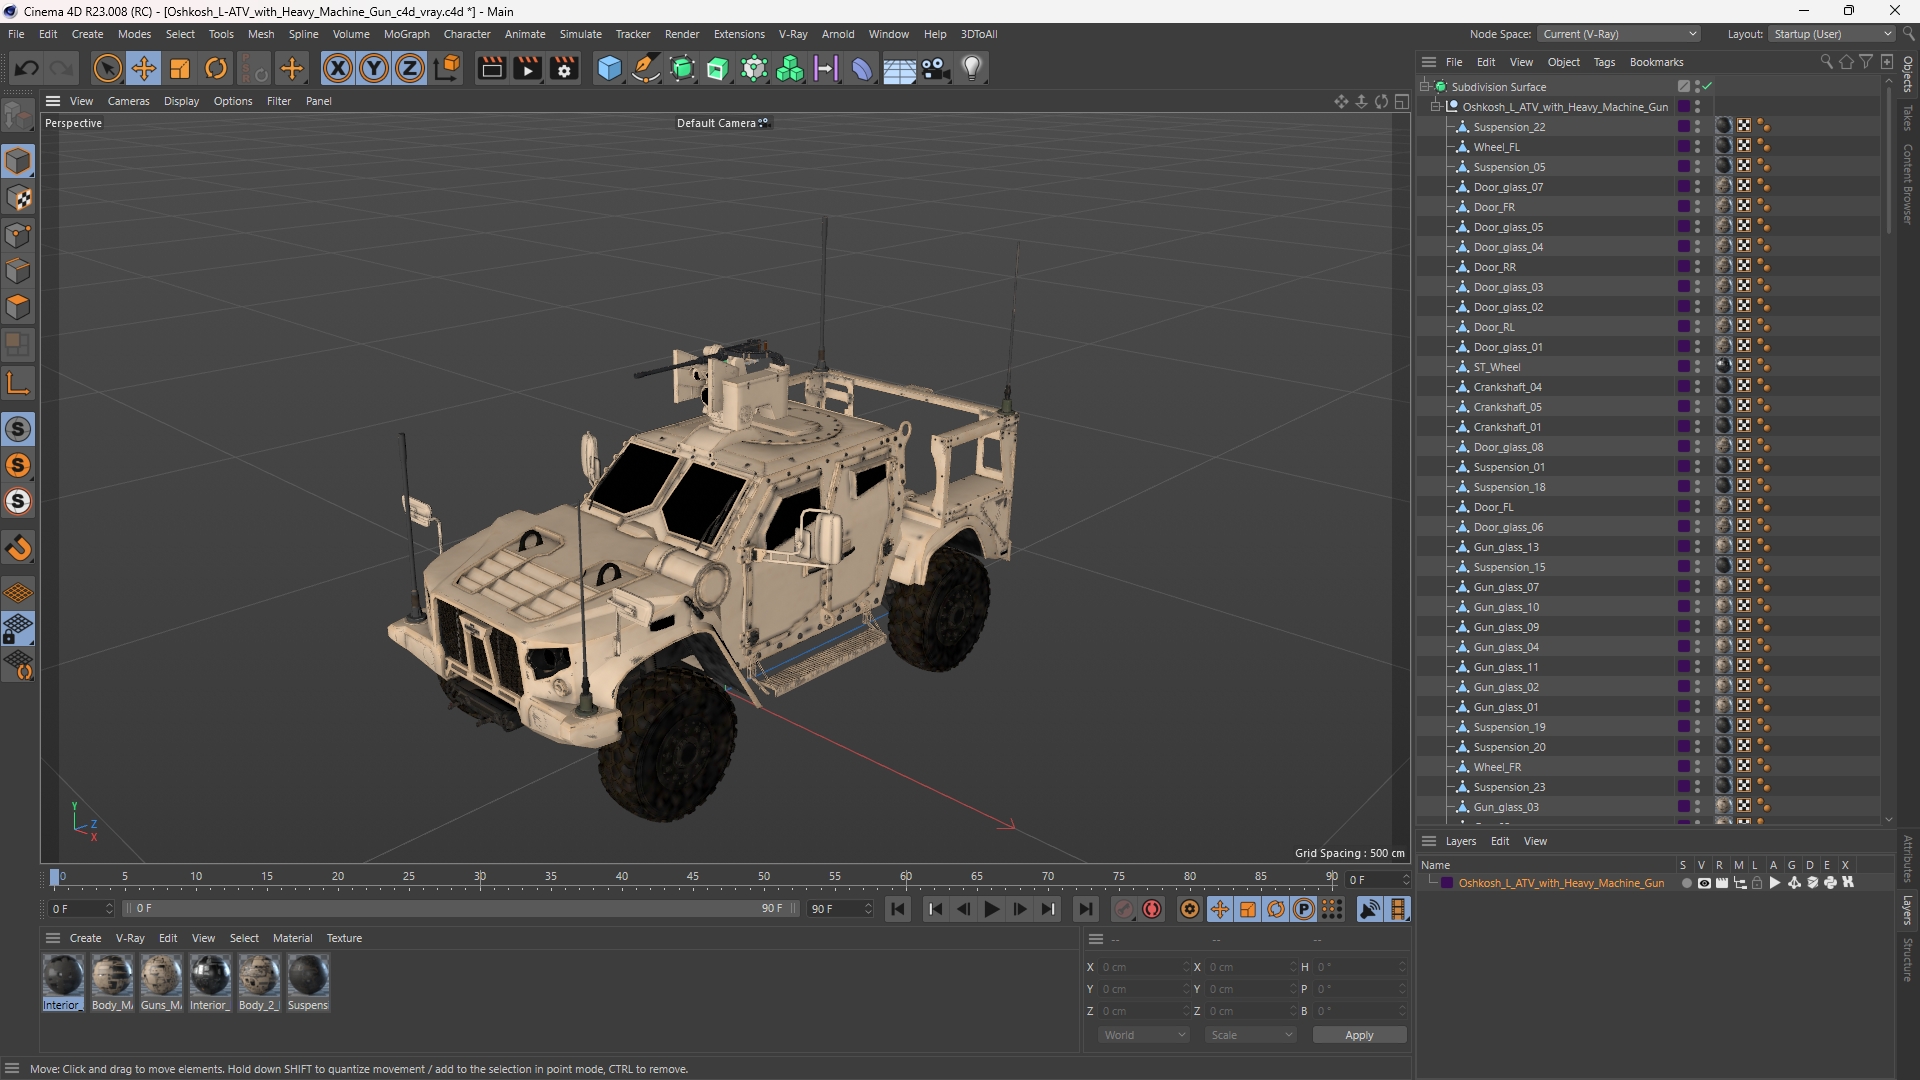Click the Undo arrow icon

point(27,68)
